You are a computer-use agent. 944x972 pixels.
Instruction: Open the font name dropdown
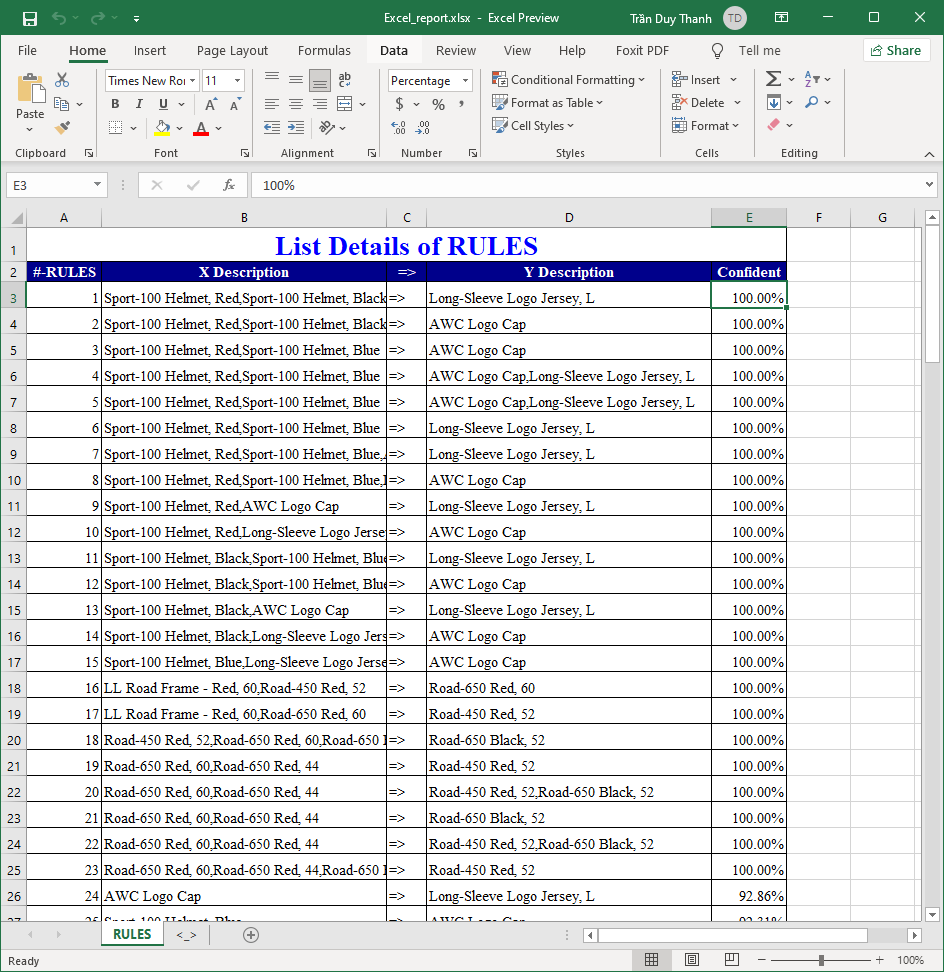193,81
